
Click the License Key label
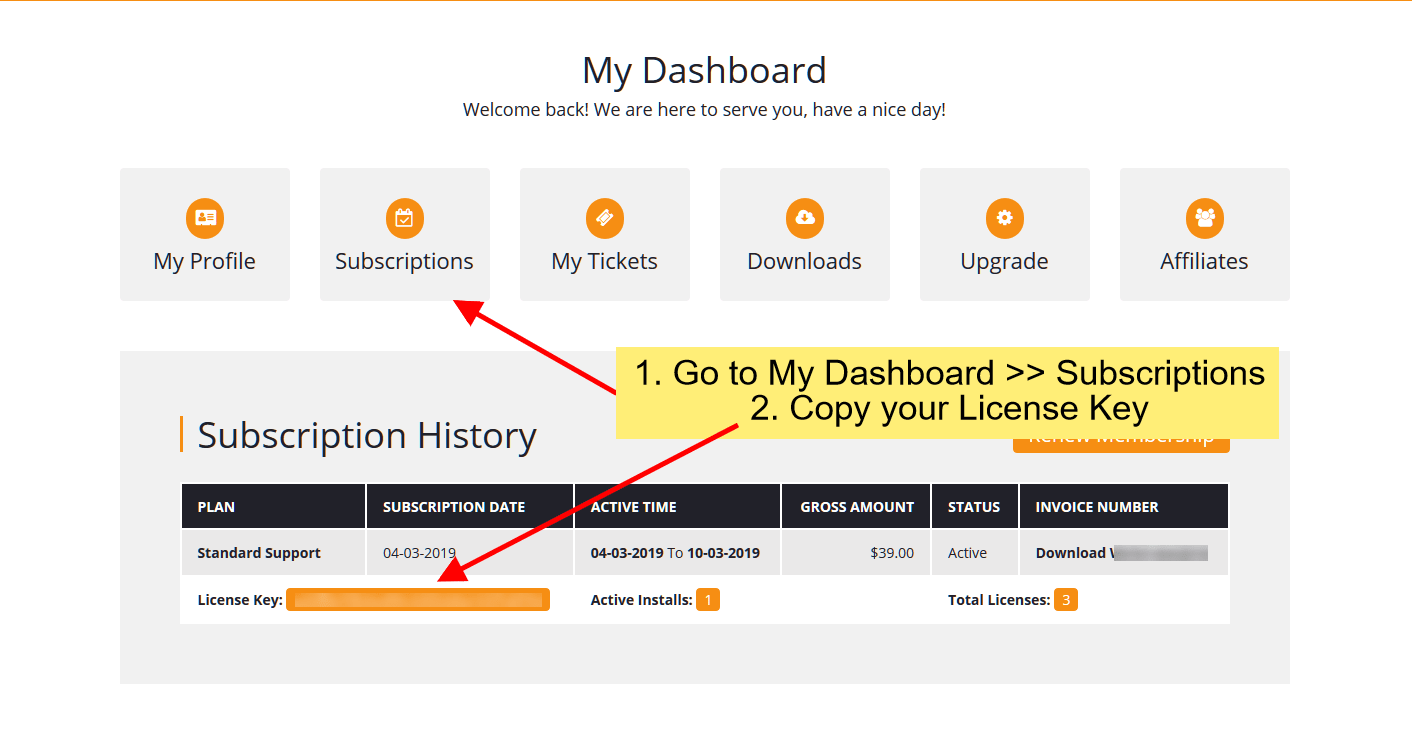(x=240, y=600)
